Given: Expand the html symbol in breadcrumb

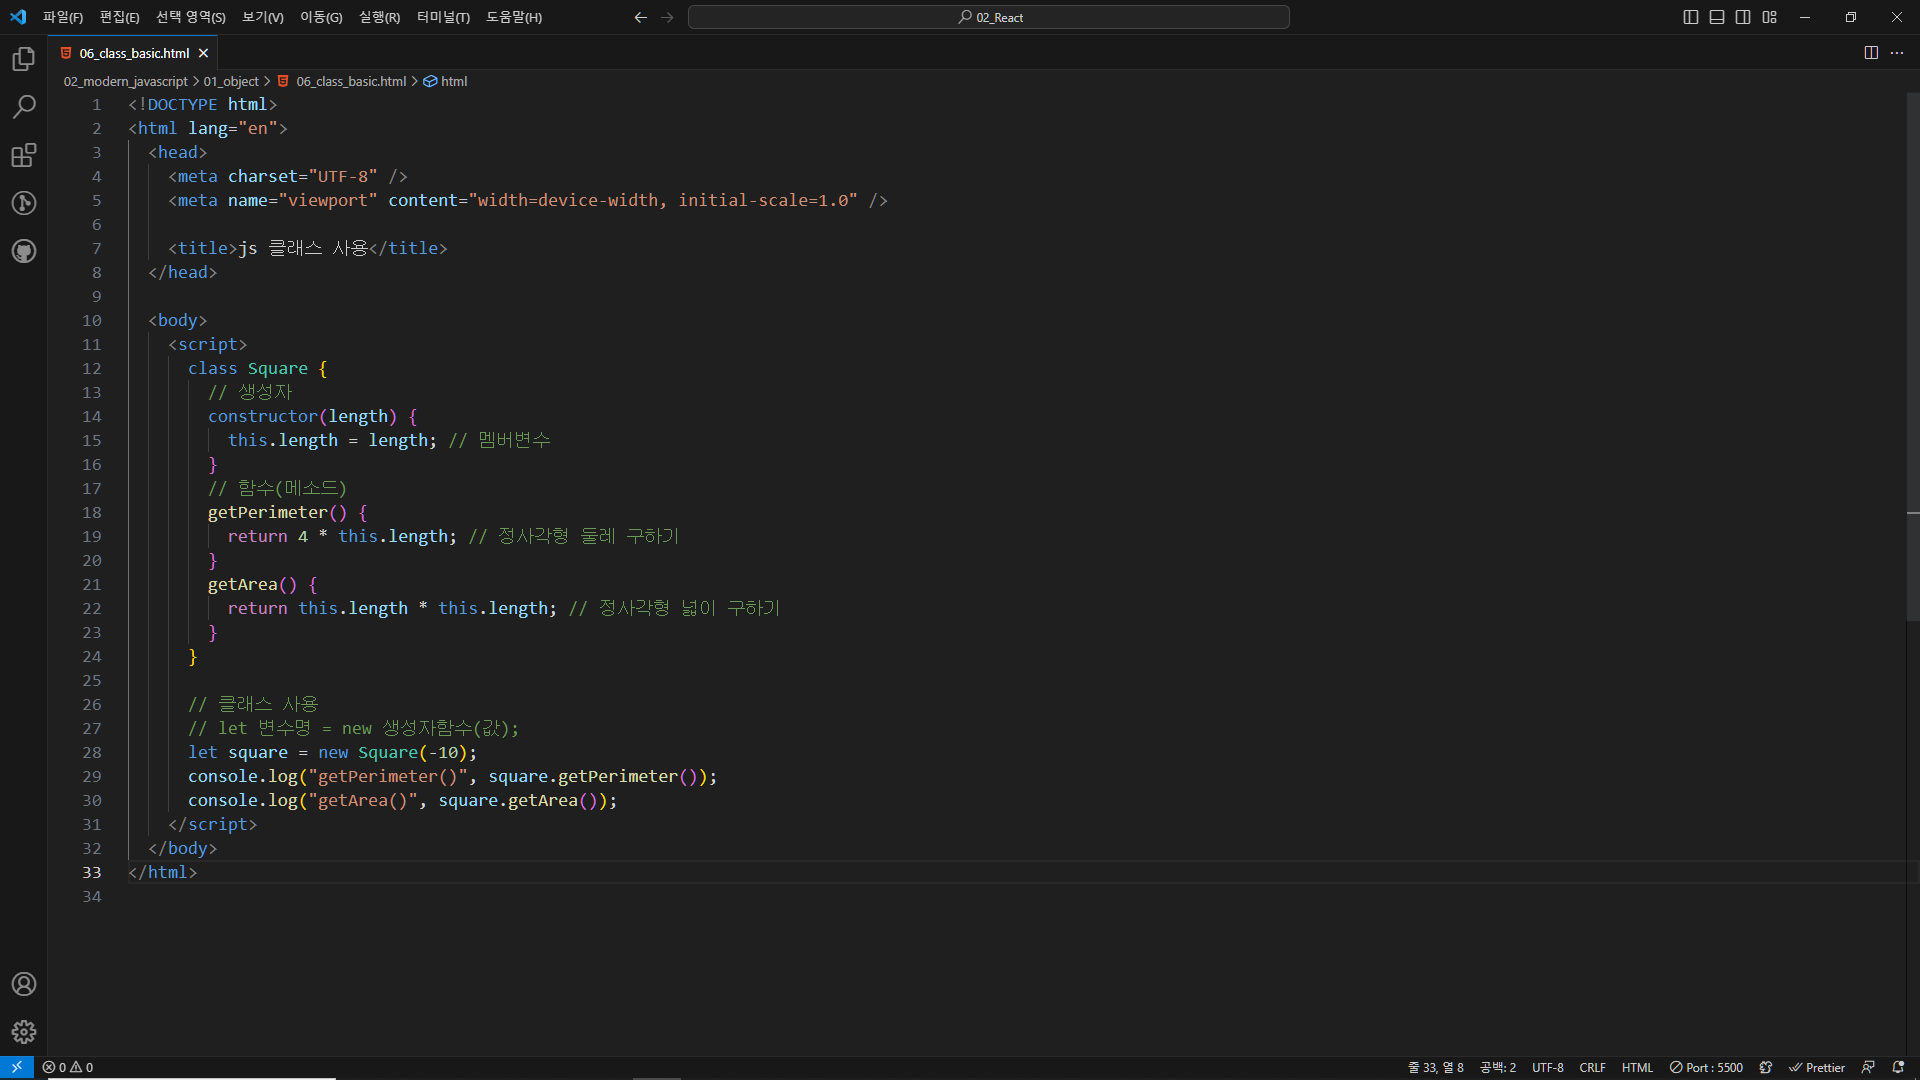Looking at the screenshot, I should click(x=453, y=81).
